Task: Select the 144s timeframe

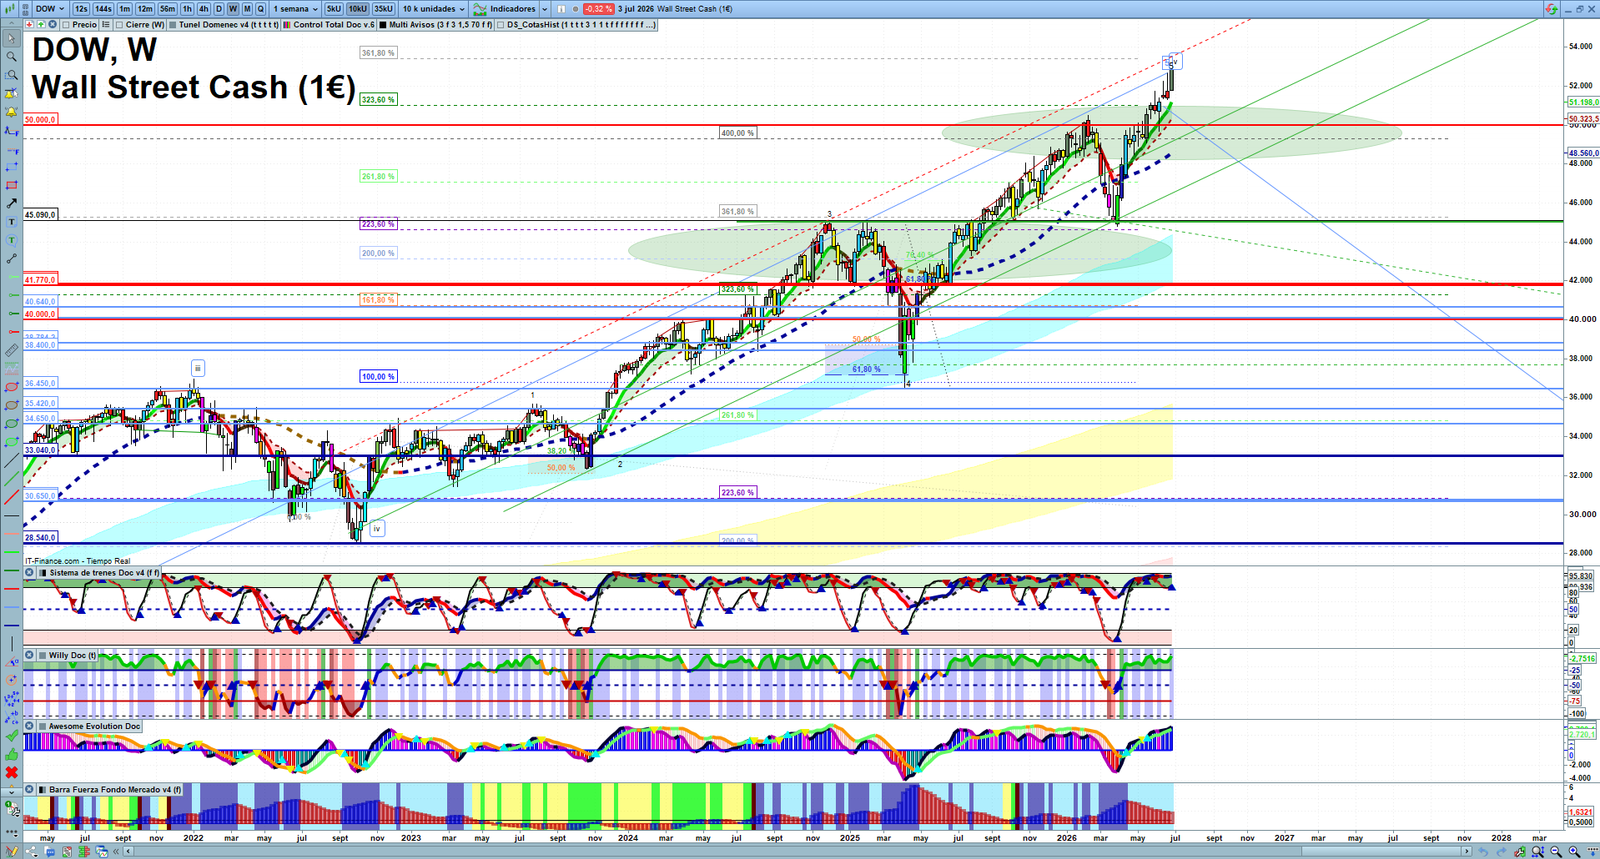Action: click(x=103, y=9)
